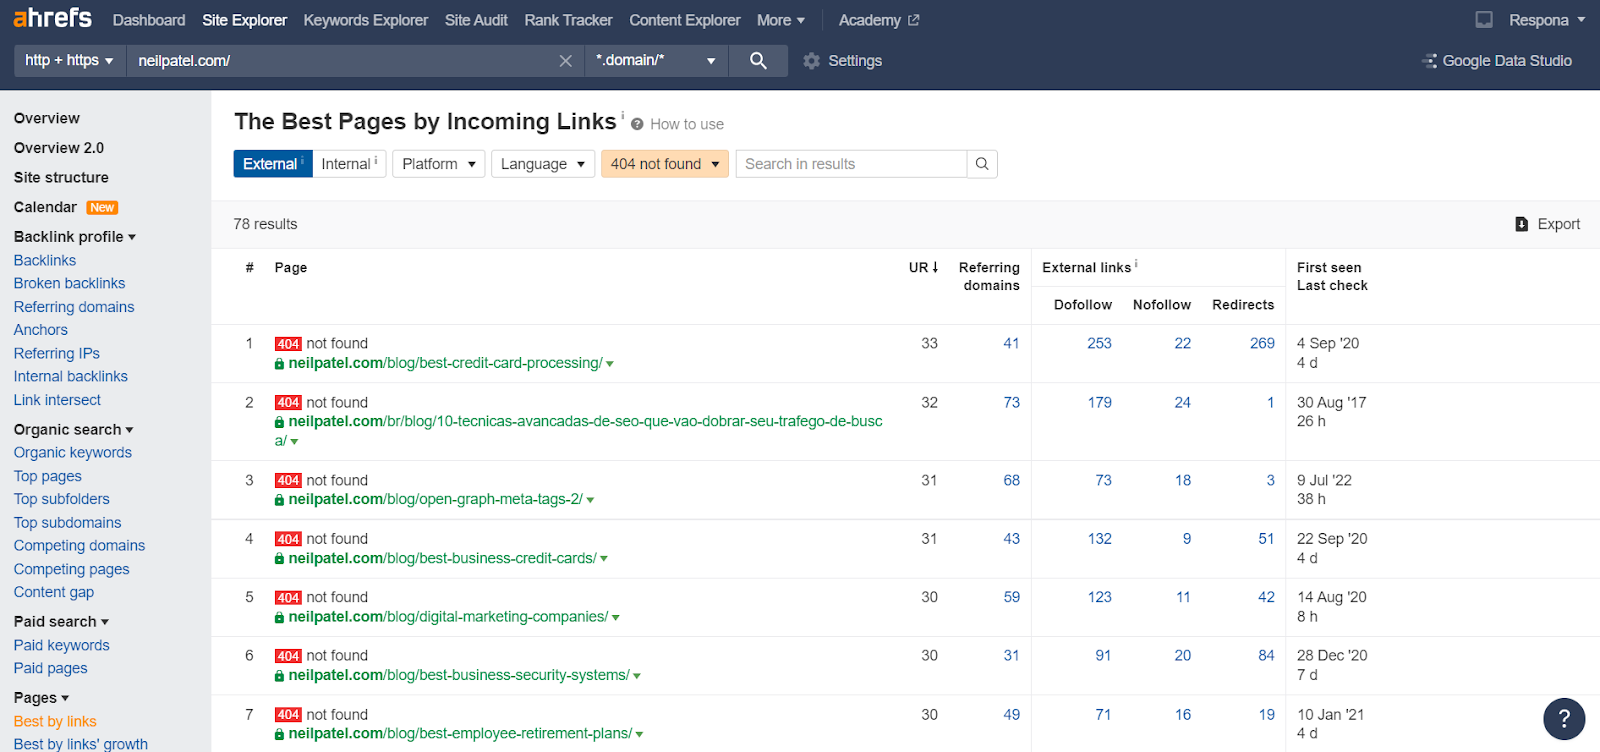Open Settings gear in the top bar
The height and width of the screenshot is (752, 1600).
click(x=842, y=61)
